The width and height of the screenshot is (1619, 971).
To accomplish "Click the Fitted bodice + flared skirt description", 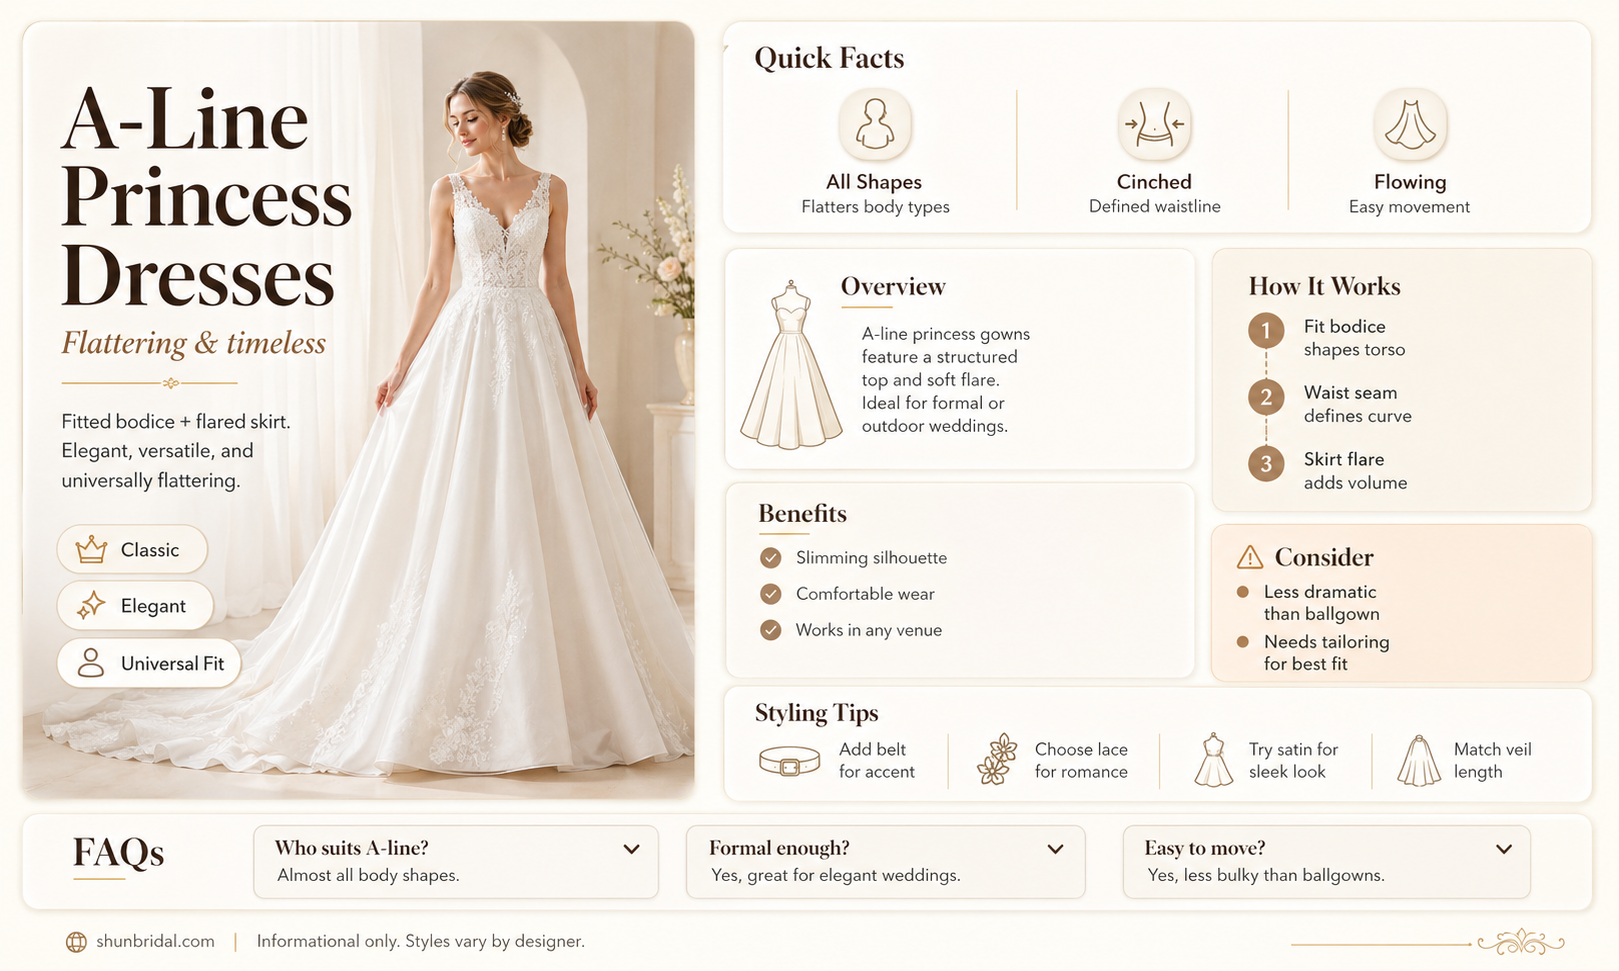I will click(x=176, y=451).
